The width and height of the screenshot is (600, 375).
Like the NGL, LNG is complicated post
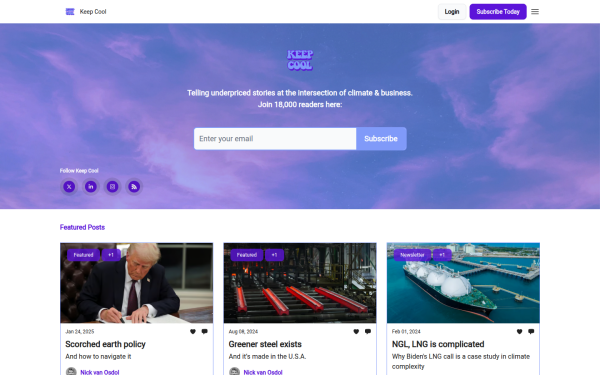point(519,331)
